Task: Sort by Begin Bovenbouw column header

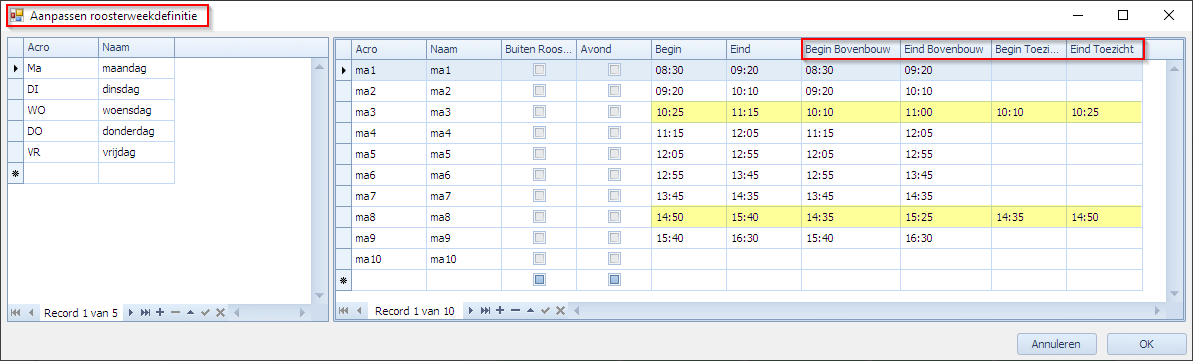Action: pyautogui.click(x=851, y=50)
